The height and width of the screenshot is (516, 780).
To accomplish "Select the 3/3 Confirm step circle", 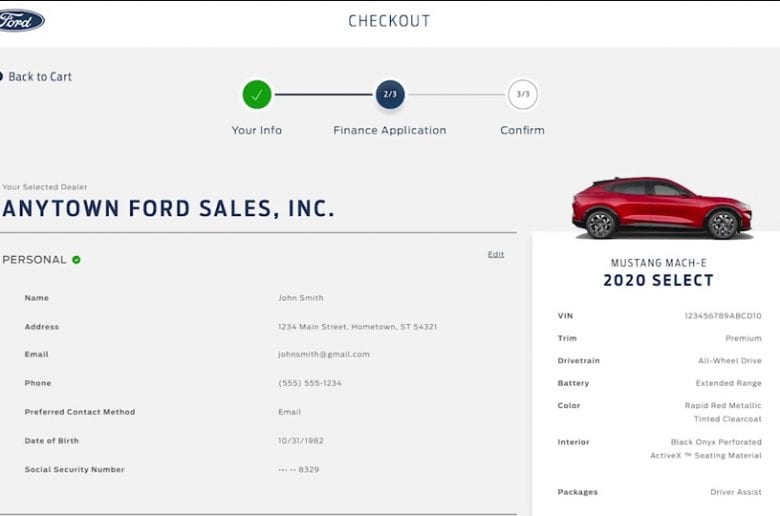I will tap(522, 95).
